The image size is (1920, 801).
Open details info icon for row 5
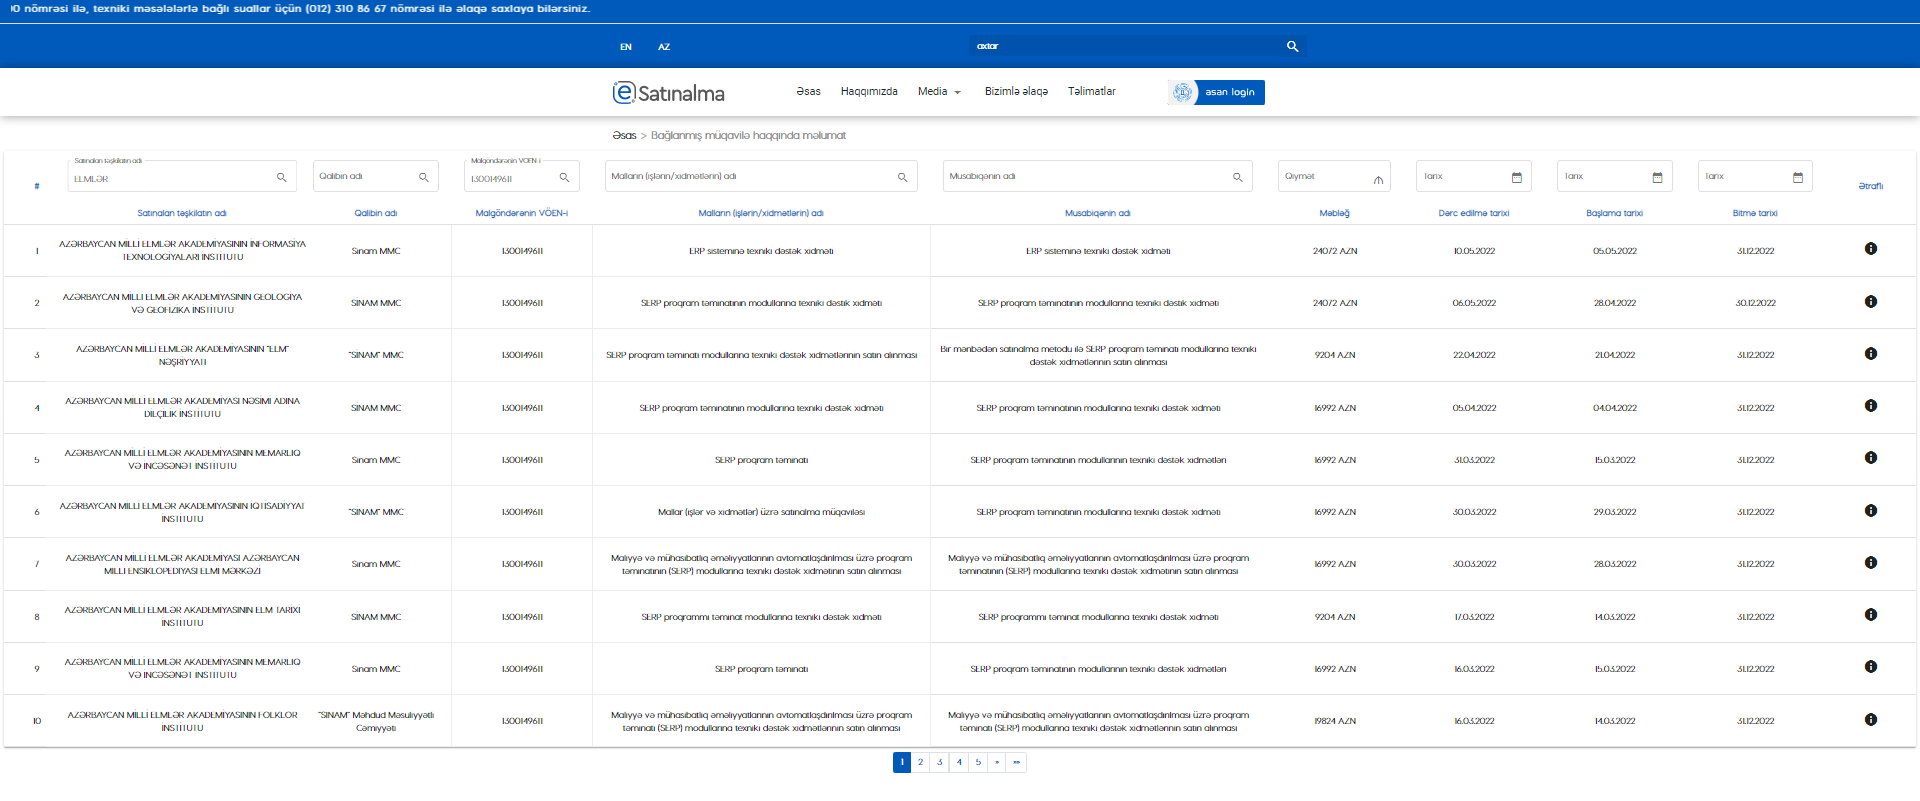[1871, 458]
